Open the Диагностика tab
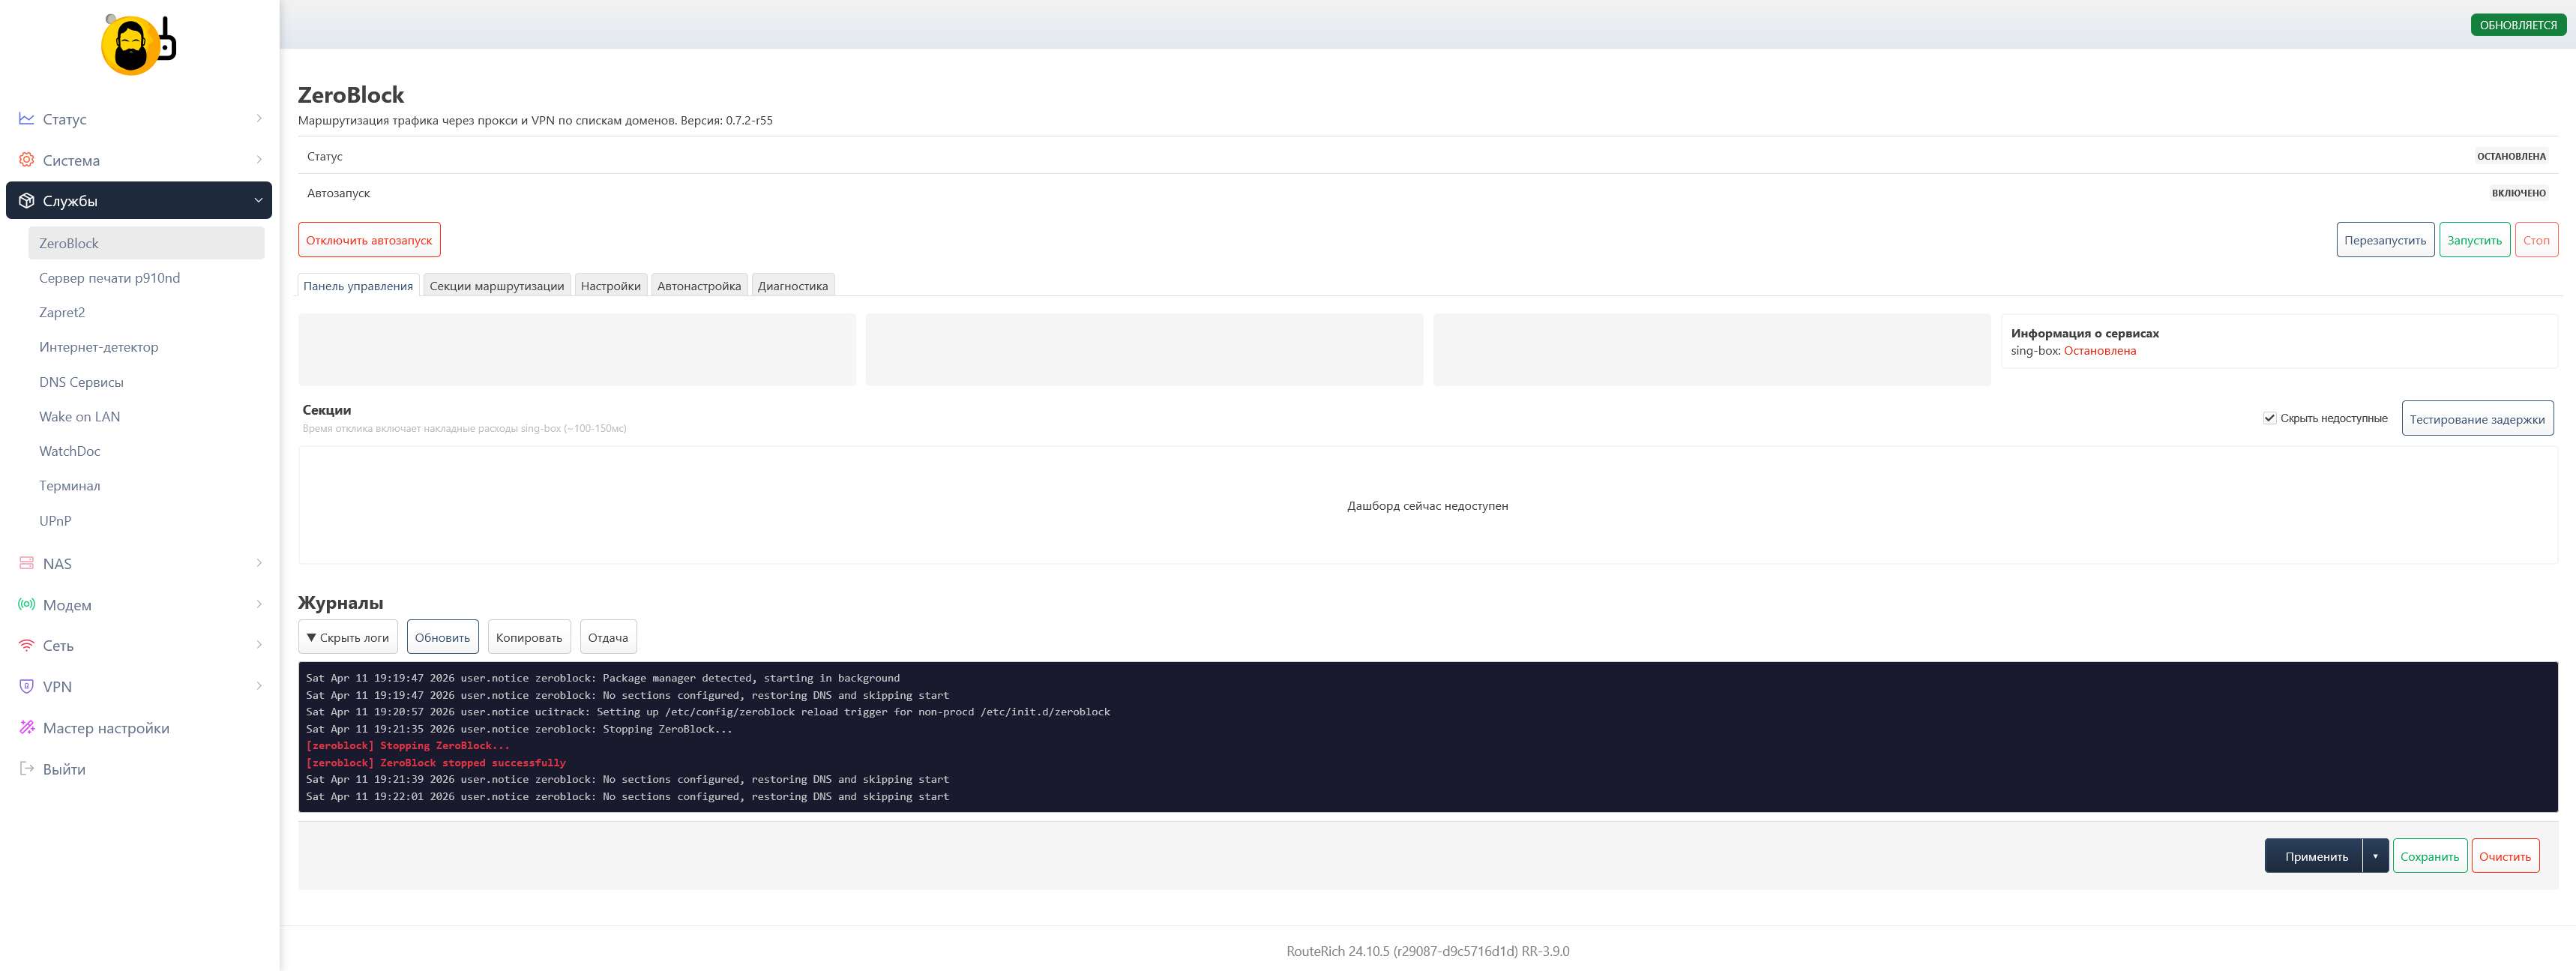2576x971 pixels. tap(792, 286)
